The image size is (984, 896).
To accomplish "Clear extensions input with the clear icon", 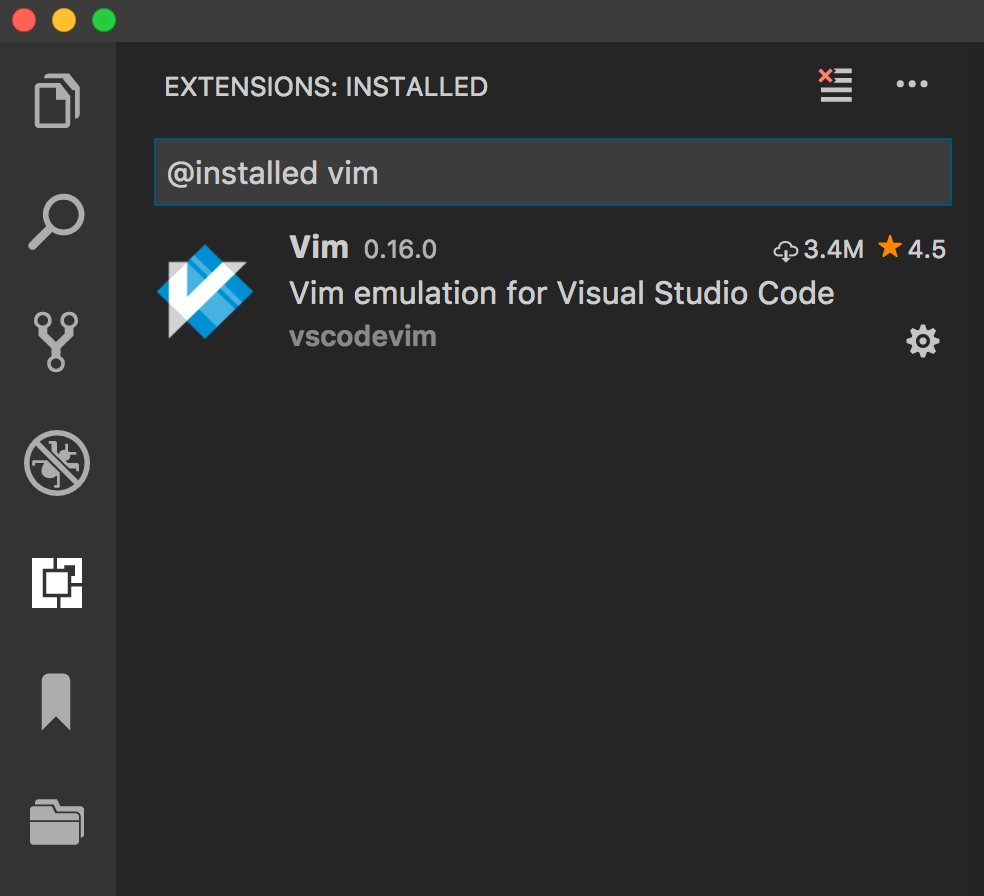I will [x=836, y=85].
